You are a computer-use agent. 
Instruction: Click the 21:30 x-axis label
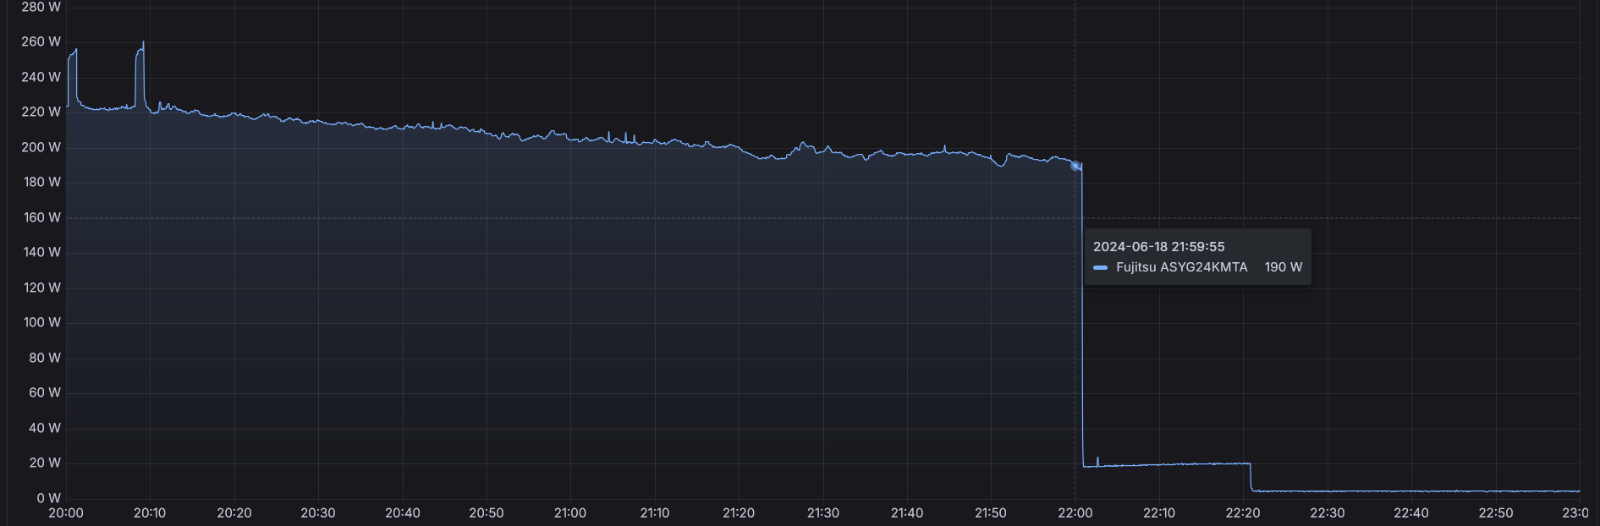click(823, 513)
